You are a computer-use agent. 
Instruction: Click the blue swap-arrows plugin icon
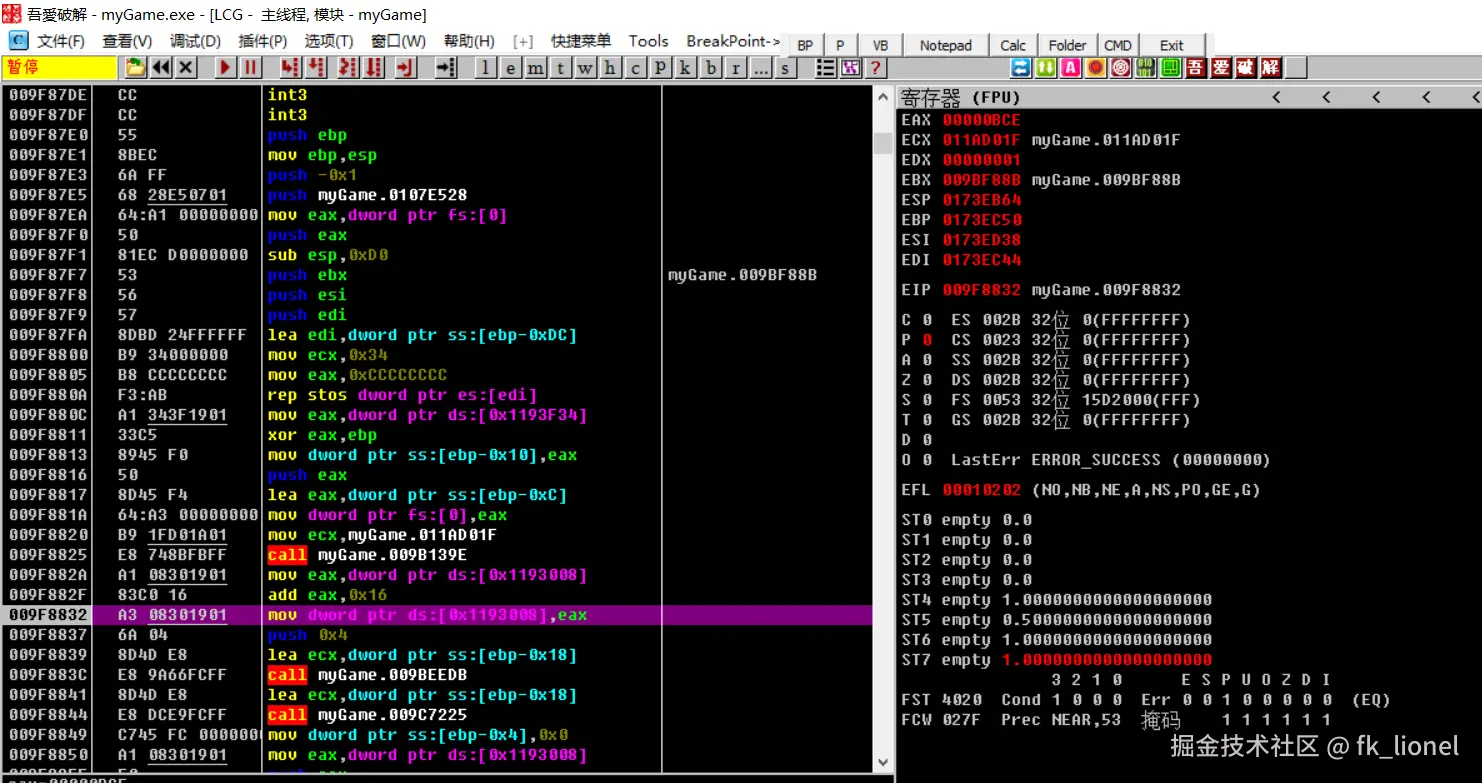pos(1021,67)
